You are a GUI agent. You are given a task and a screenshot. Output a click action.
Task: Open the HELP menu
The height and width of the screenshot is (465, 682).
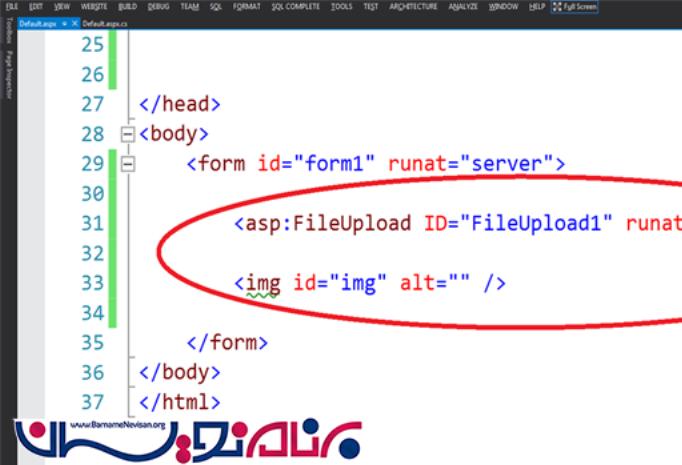(537, 7)
